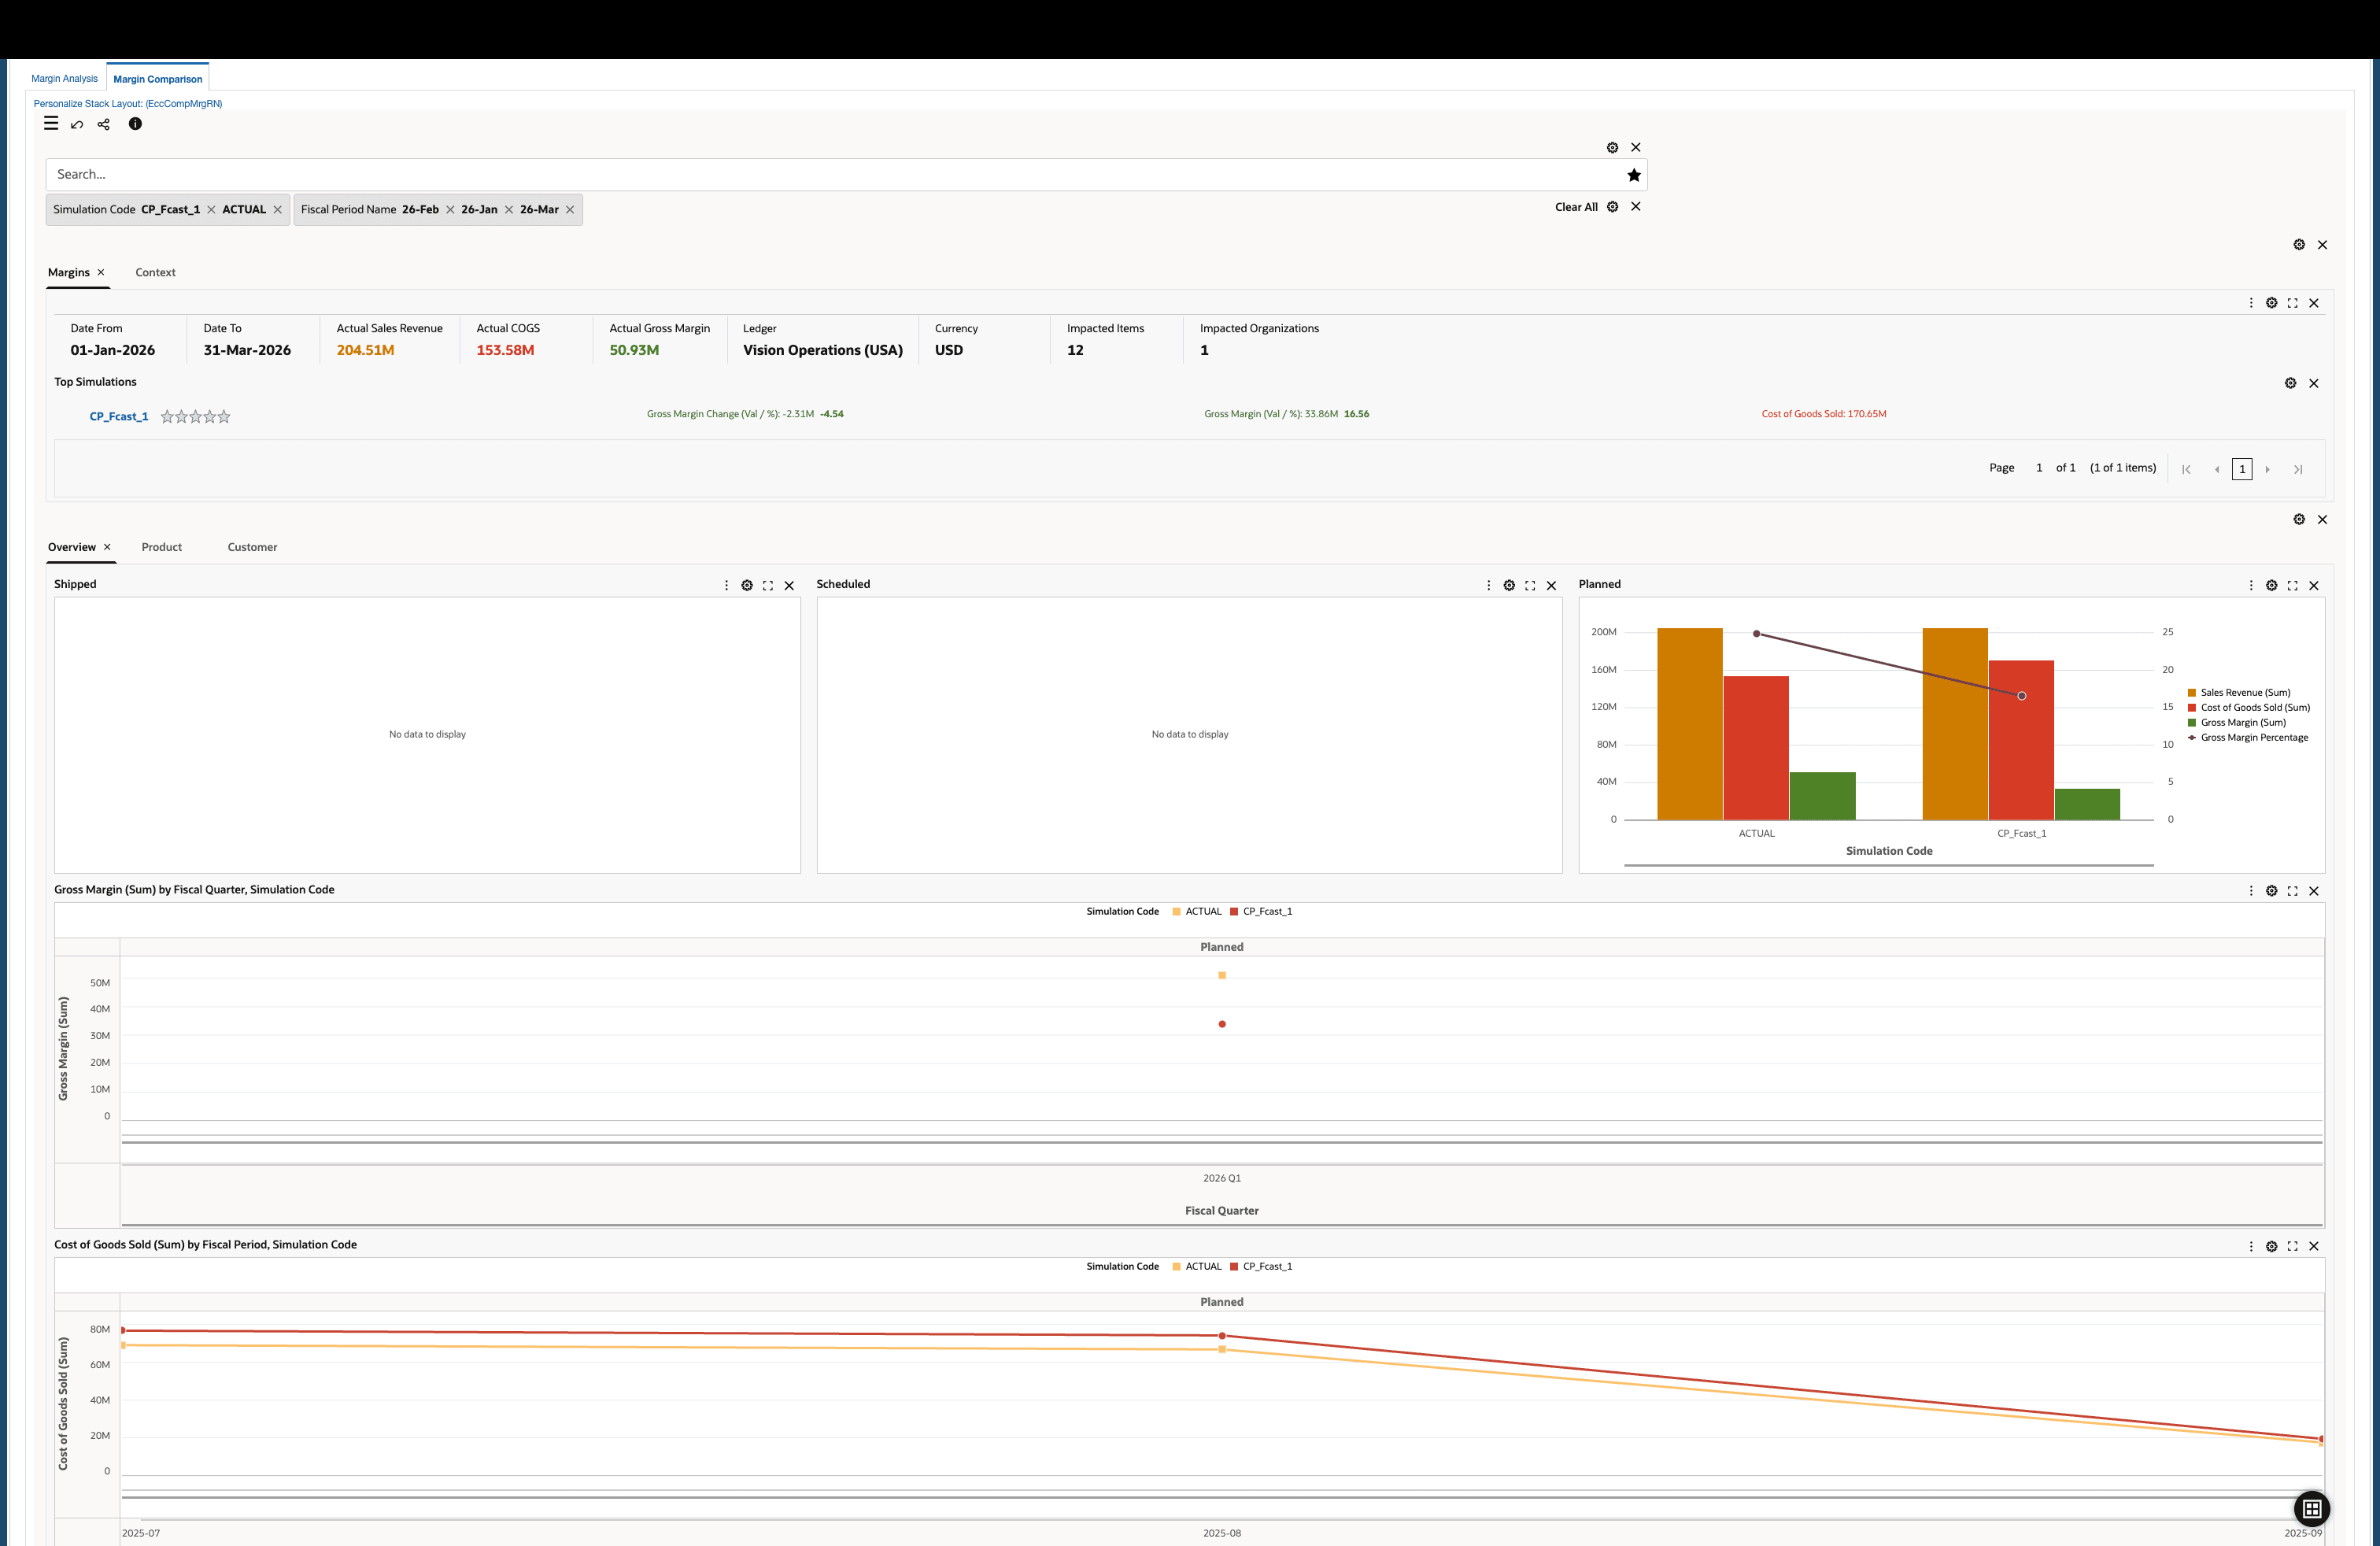This screenshot has width=2380, height=1546.
Task: Open the Customer tab
Action: coord(252,547)
